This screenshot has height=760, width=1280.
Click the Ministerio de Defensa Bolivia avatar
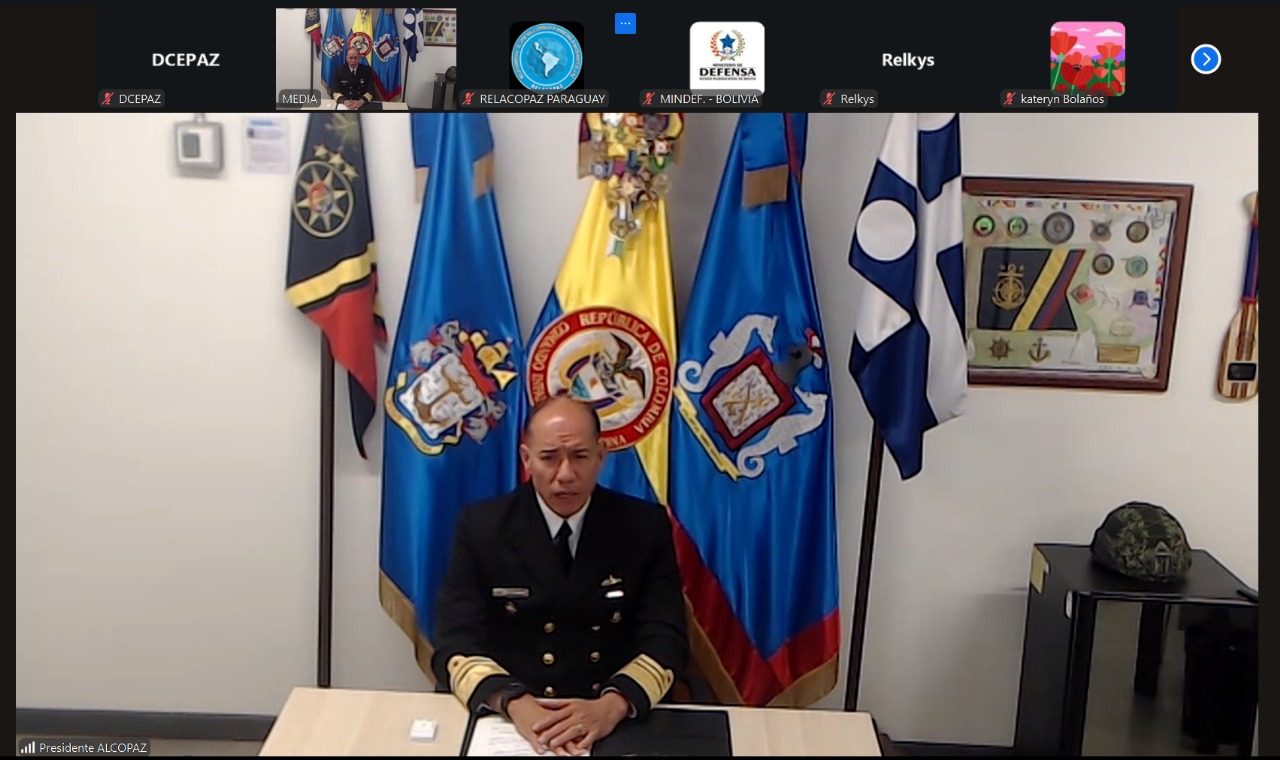click(x=727, y=57)
